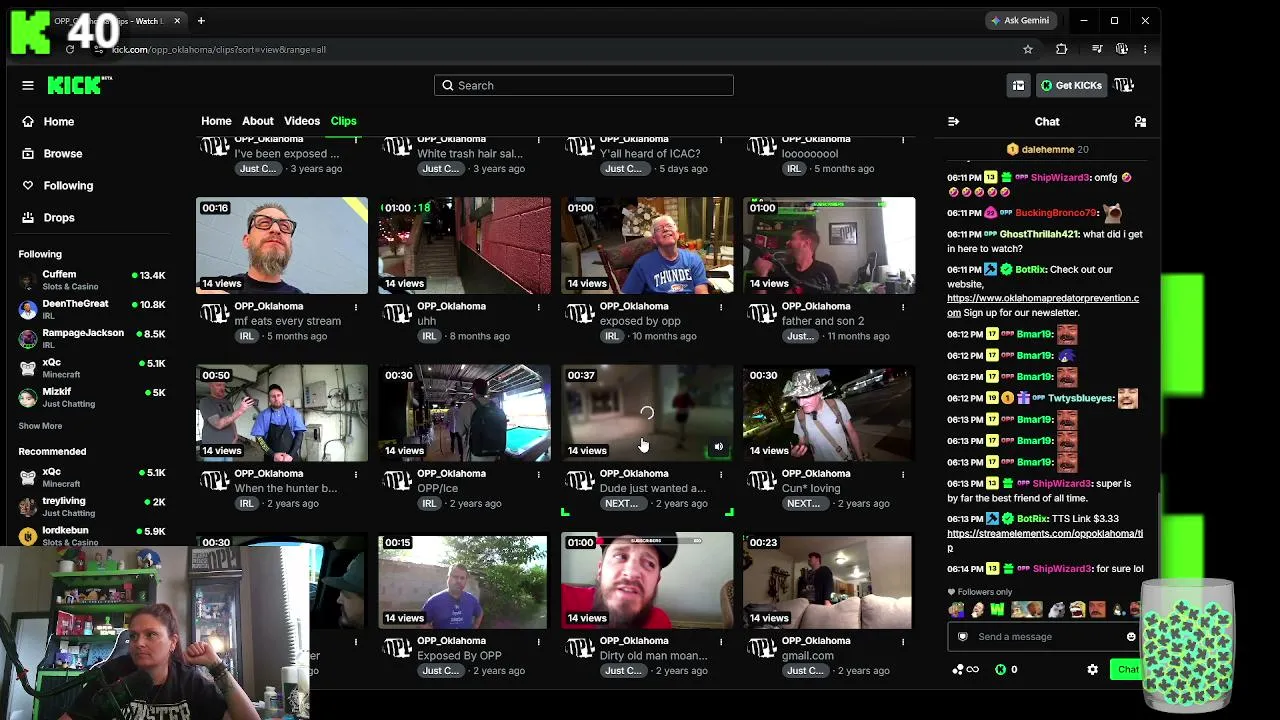Open options menu for 'gmail.com' clip
This screenshot has width=1280, height=720.
pos(903,641)
